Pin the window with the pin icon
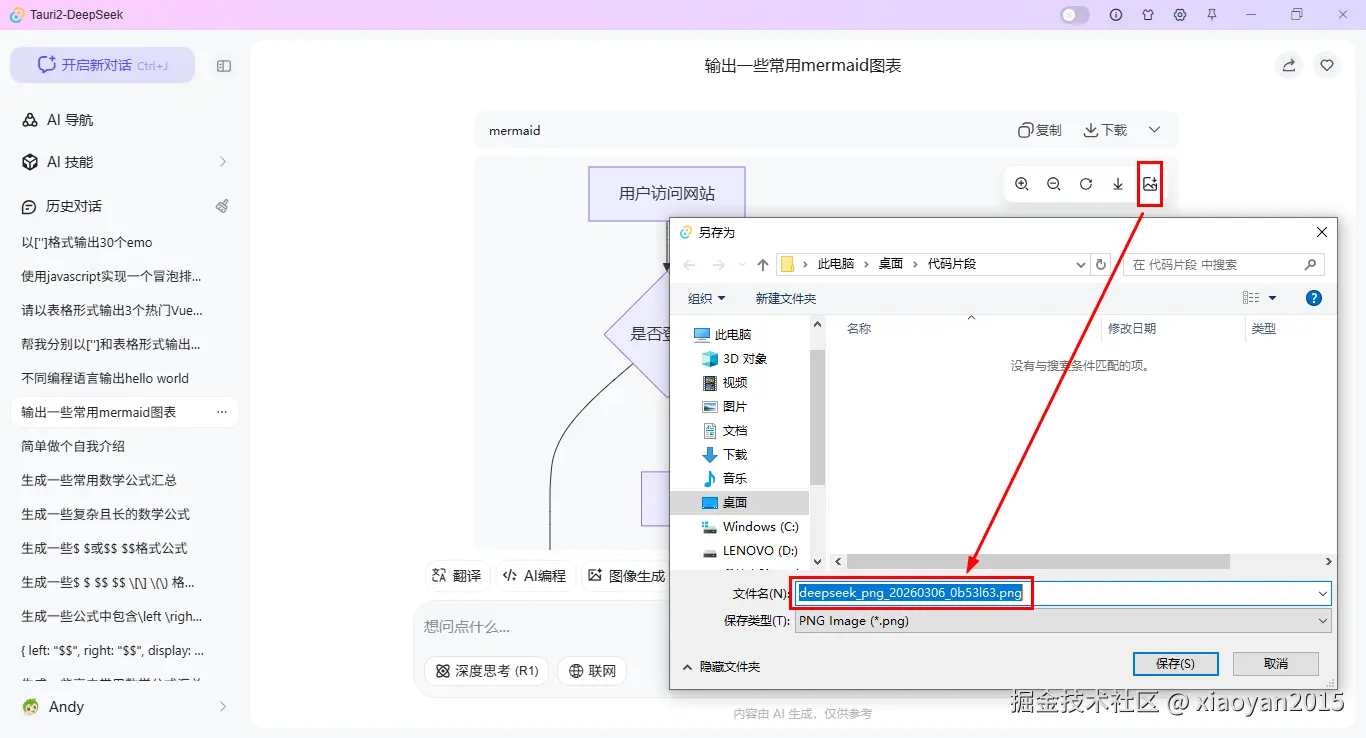Viewport: 1366px width, 738px height. coord(1212,15)
